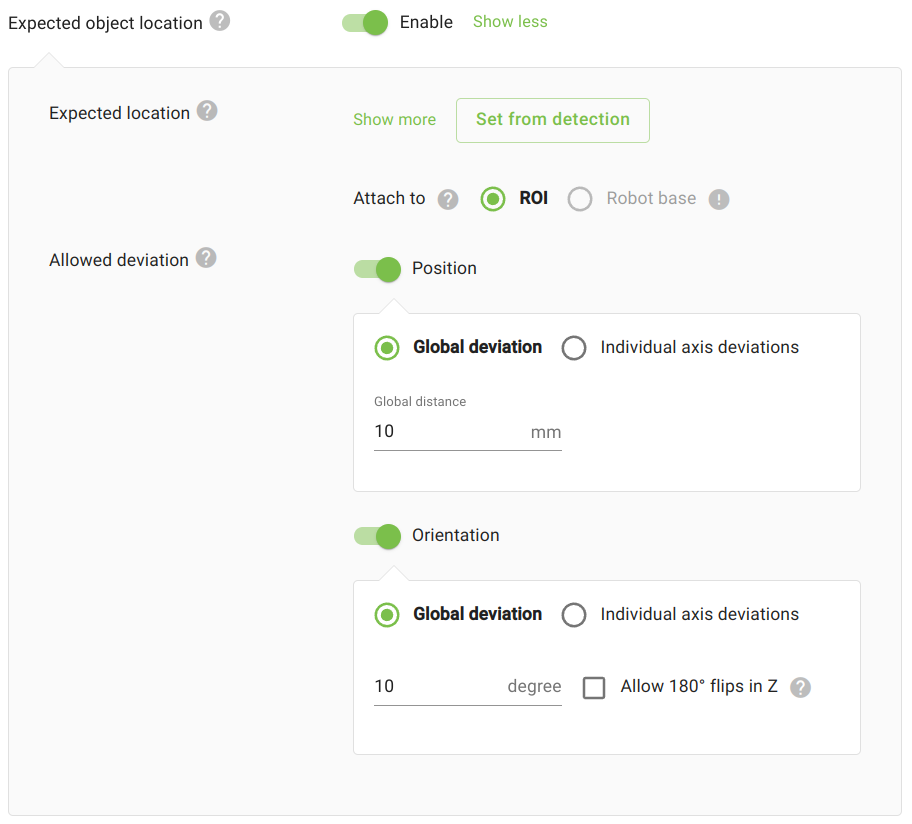Click help icon next to Allowed deviation
The image size is (912, 824).
[206, 258]
